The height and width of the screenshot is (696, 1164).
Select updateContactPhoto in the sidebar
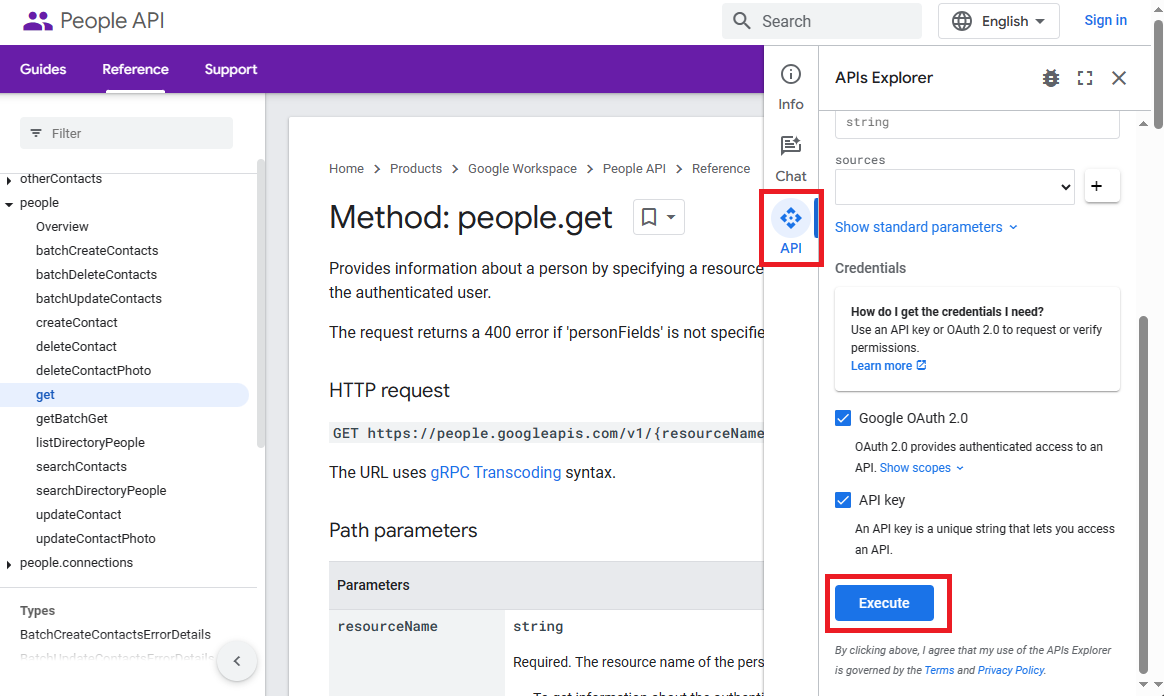point(96,539)
